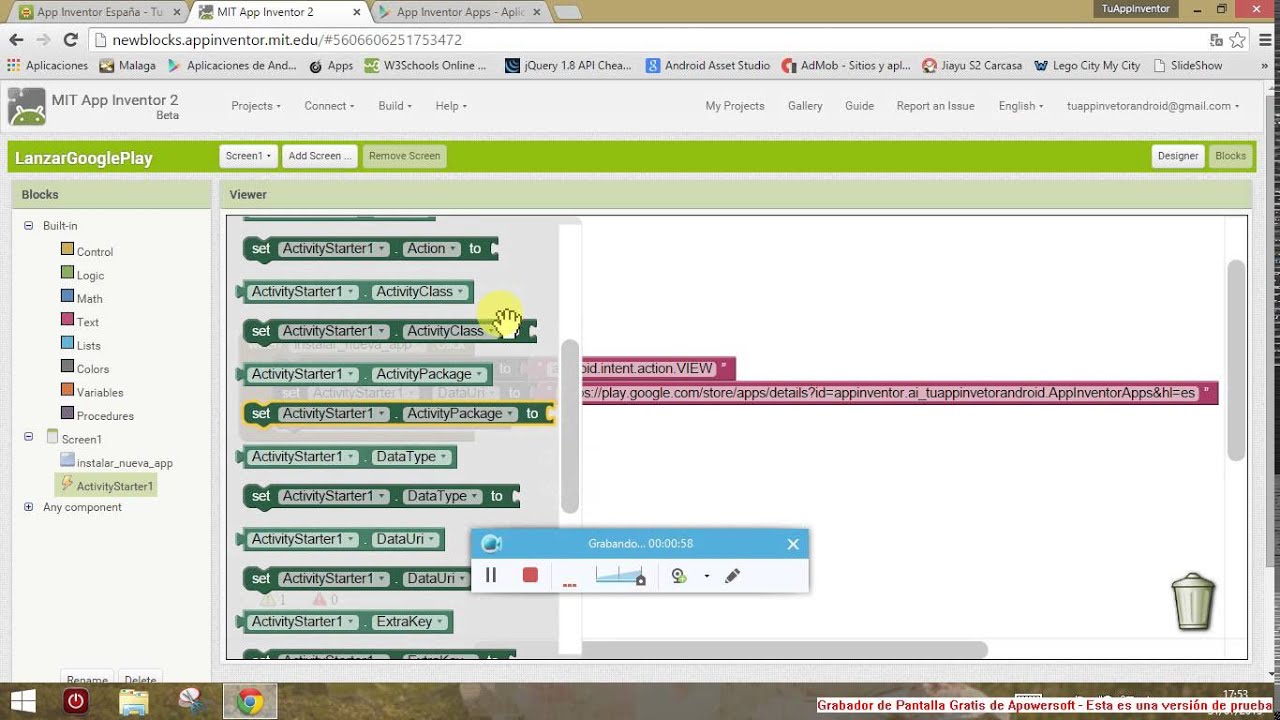Image resolution: width=1280 pixels, height=720 pixels.
Task: Open the recorder webcam options arrow
Action: pyautogui.click(x=706, y=576)
